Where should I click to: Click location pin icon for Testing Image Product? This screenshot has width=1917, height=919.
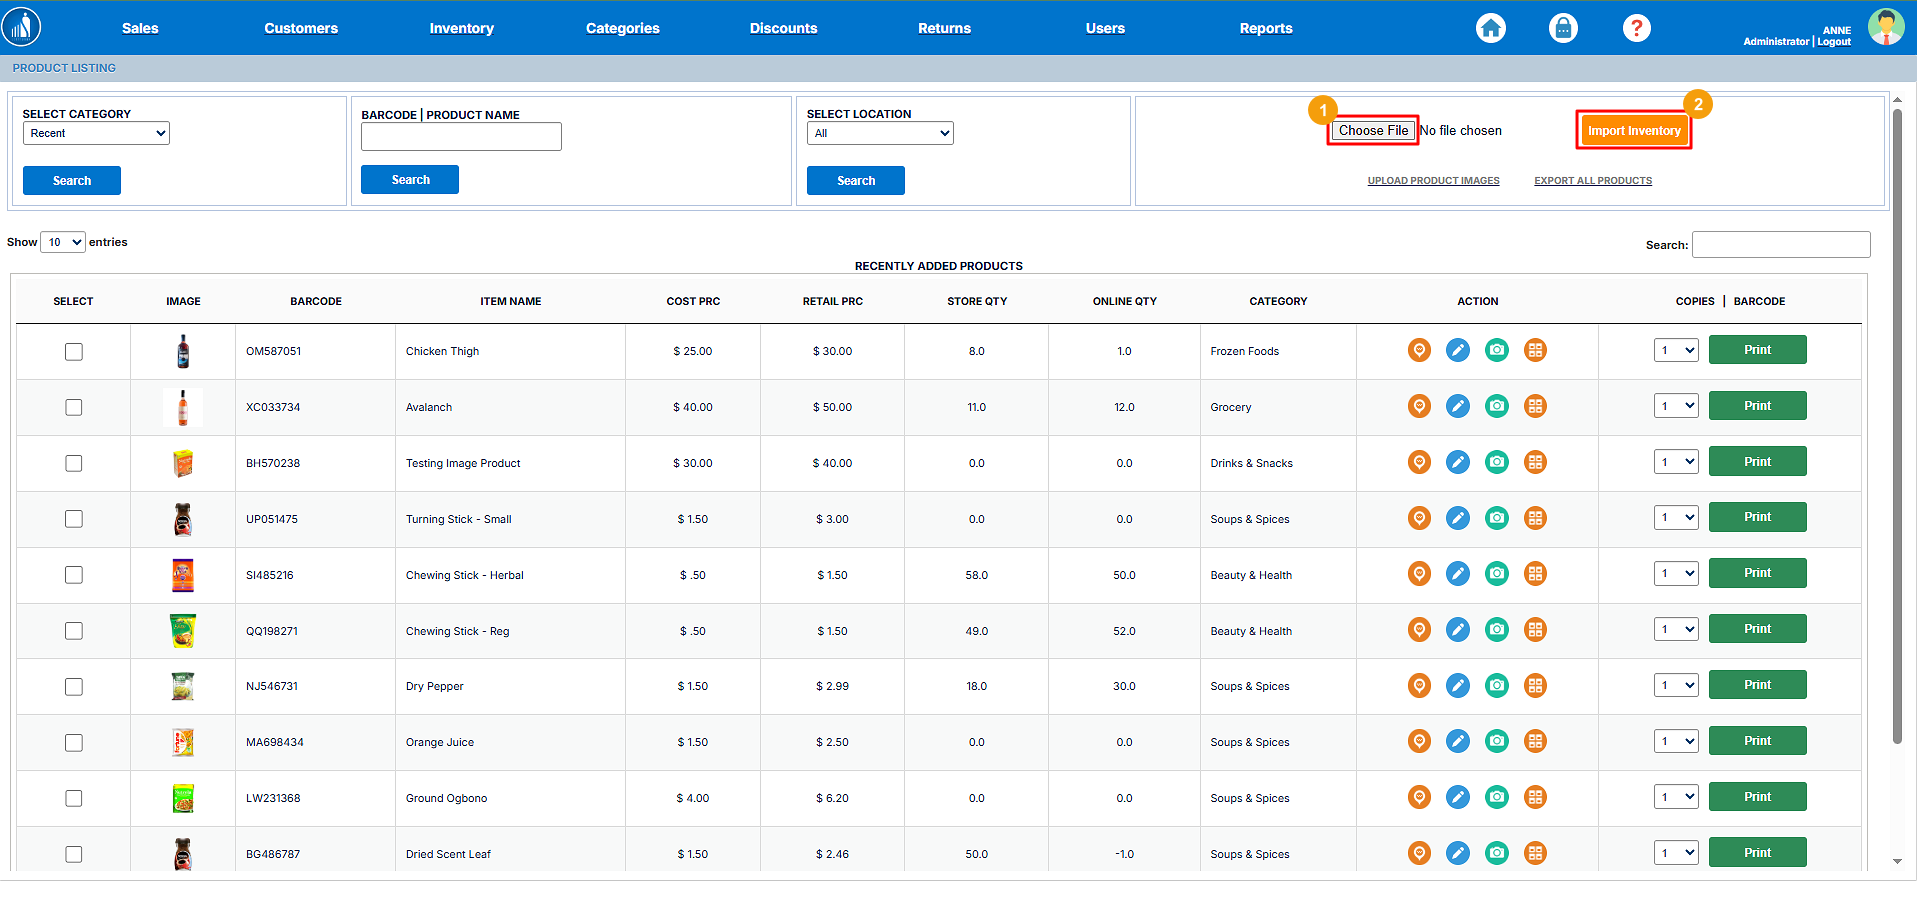point(1419,462)
